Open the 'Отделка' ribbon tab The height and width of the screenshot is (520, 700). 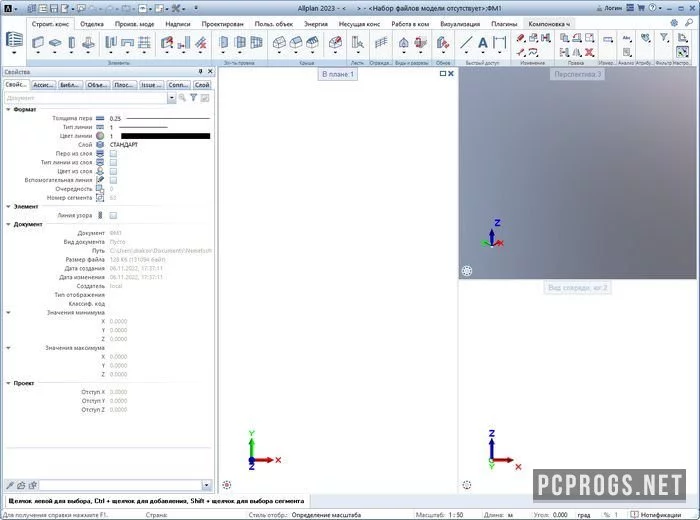[92, 24]
